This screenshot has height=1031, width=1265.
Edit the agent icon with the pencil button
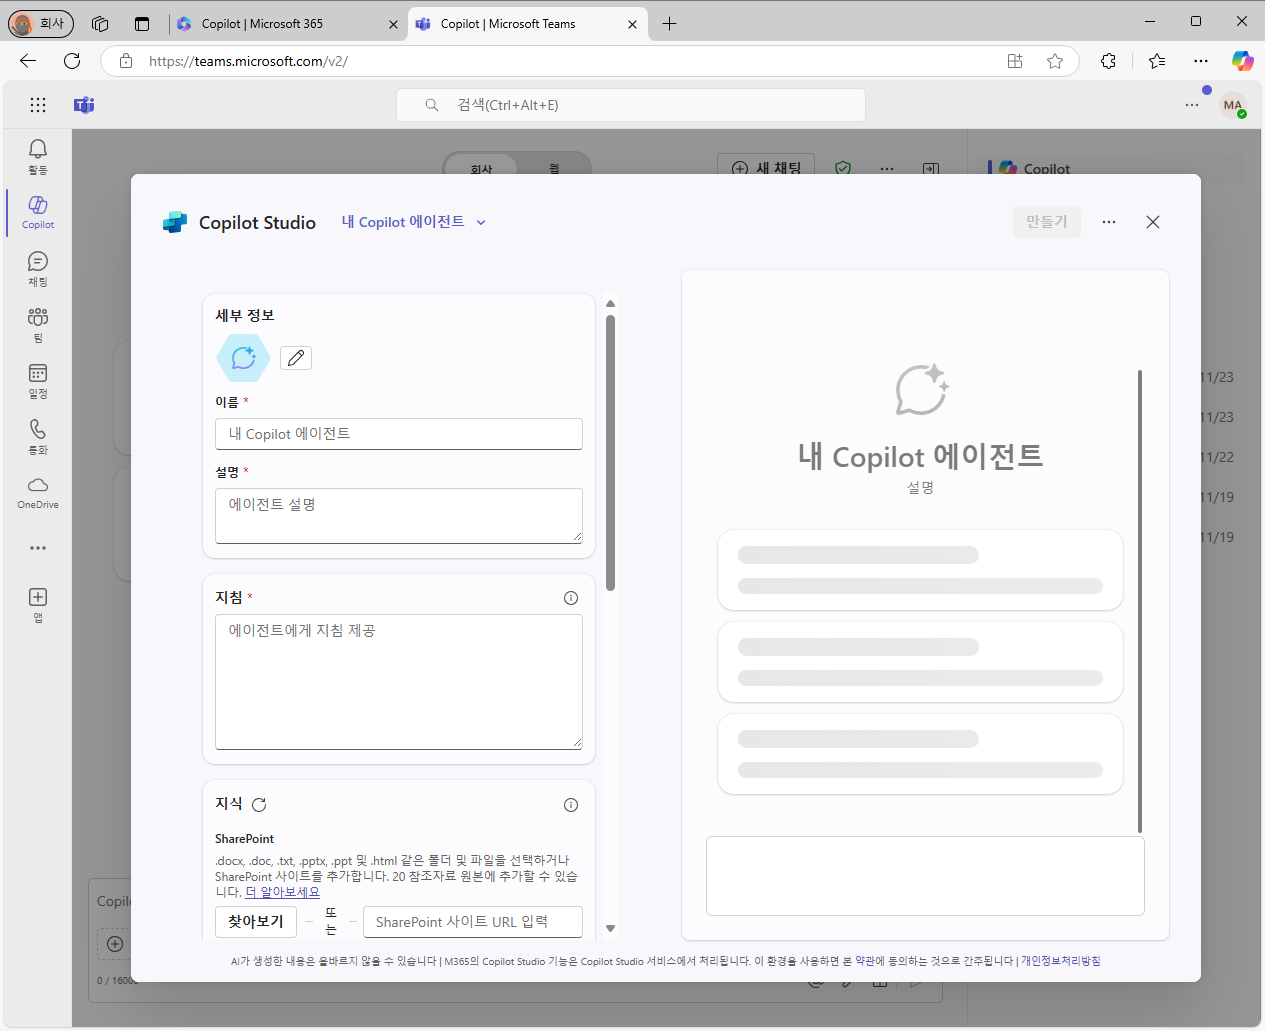[296, 358]
